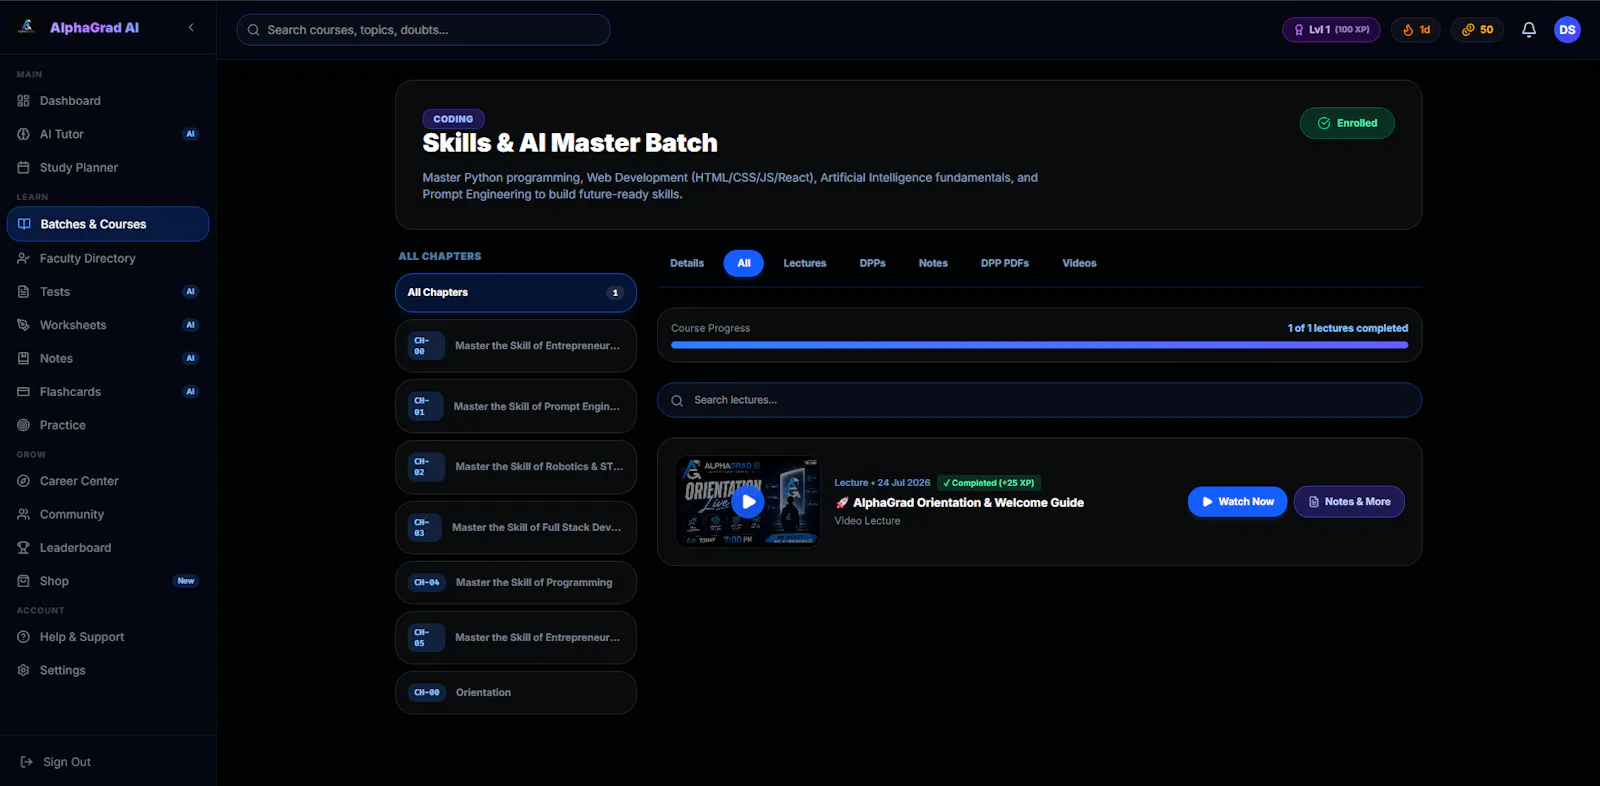
Task: Select CH-05 Master the Skill of Entrepreneur chapter
Action: pos(516,638)
